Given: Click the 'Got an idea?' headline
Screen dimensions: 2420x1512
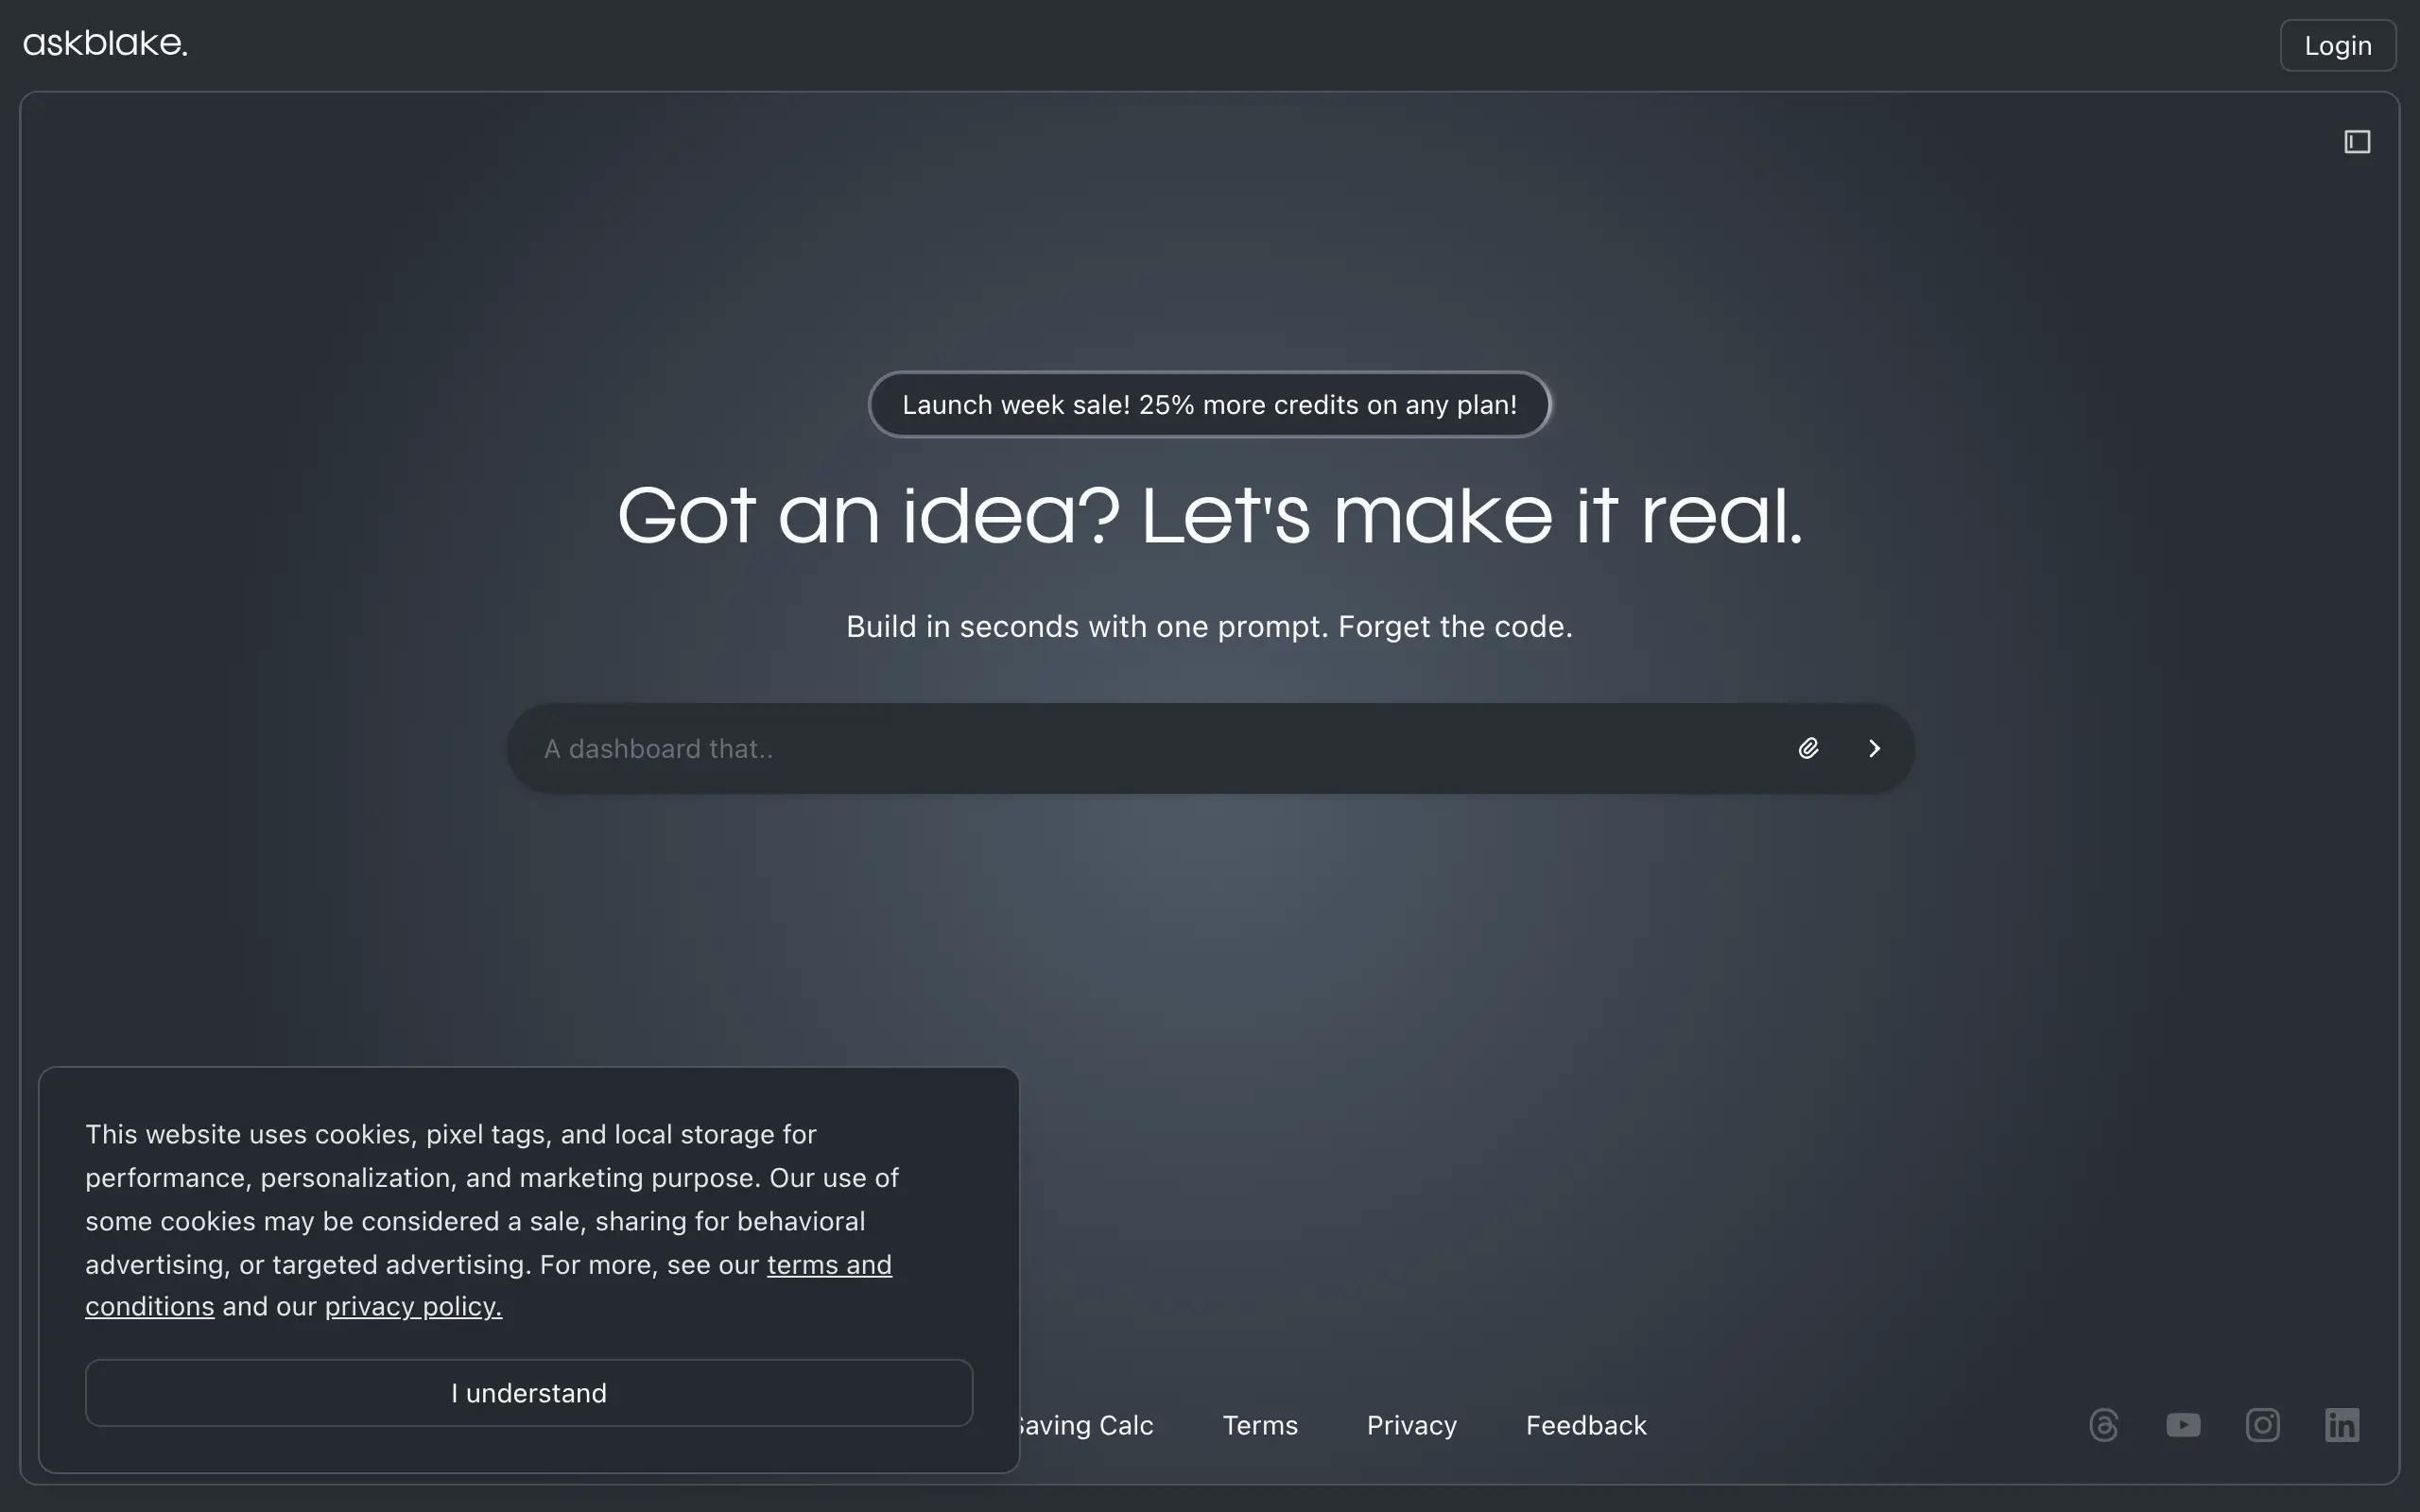Looking at the screenshot, I should (1209, 516).
